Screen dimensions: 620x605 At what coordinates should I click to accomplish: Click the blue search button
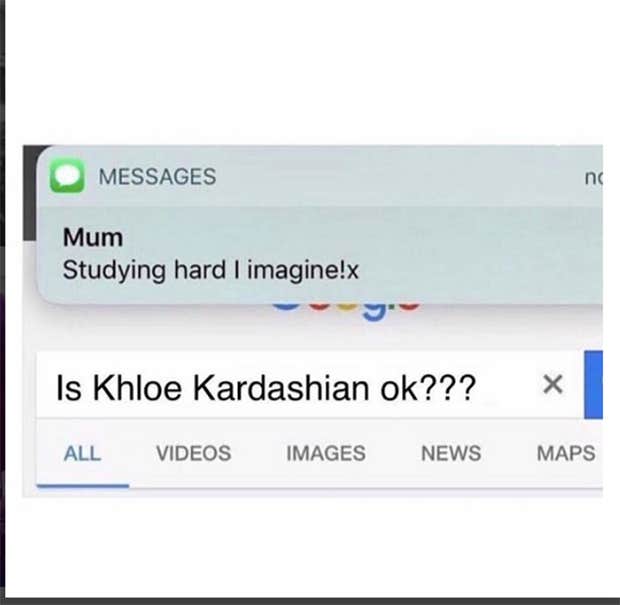[594, 384]
